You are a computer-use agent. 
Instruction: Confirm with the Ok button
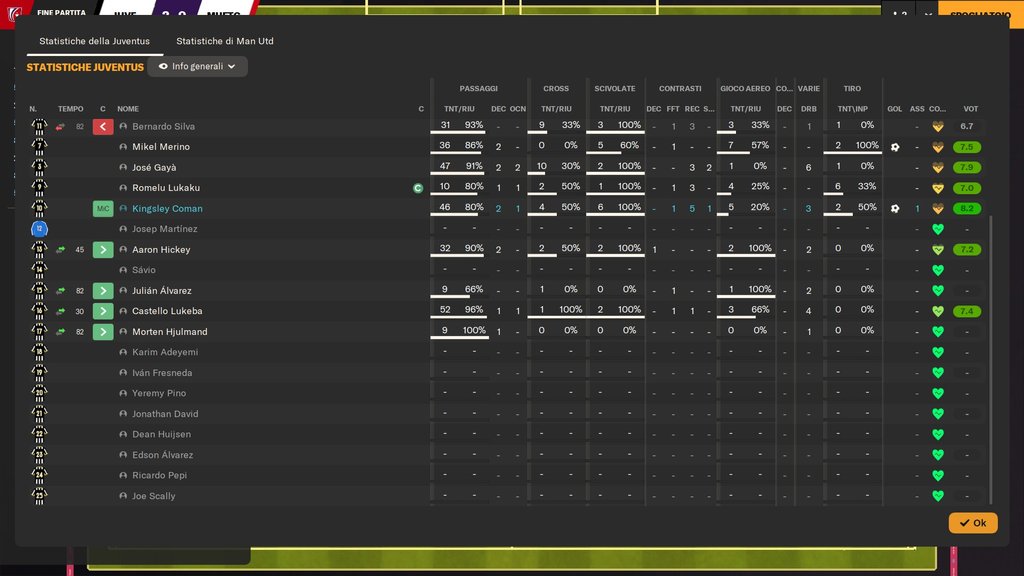[973, 523]
